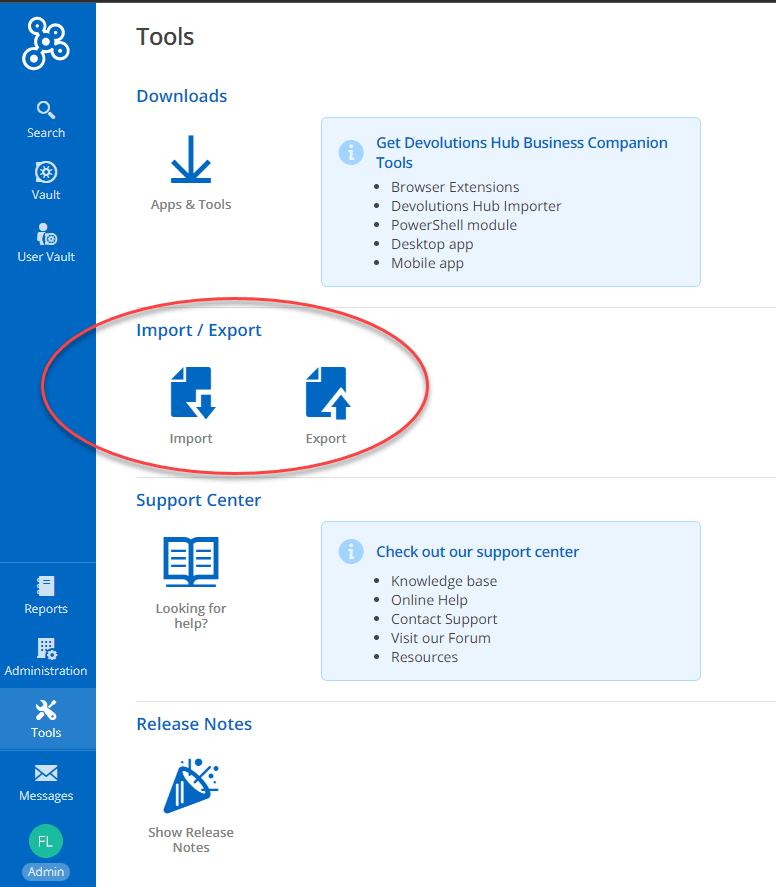Select the Tools sidebar item
776x887 pixels.
[x=46, y=719]
